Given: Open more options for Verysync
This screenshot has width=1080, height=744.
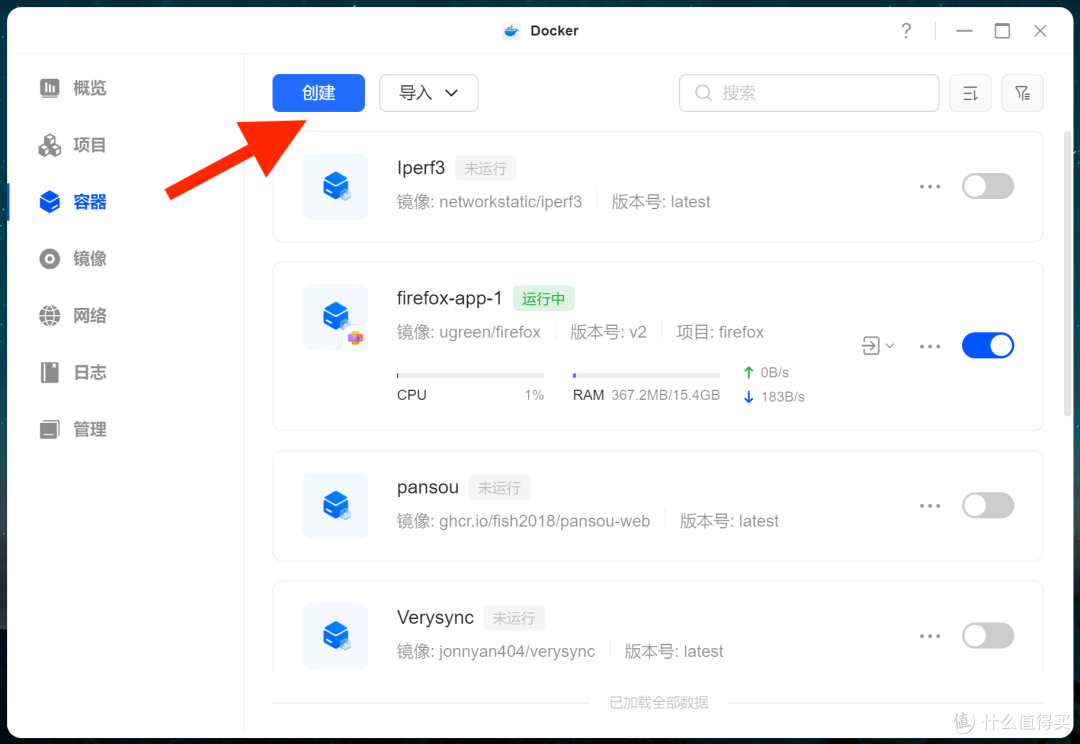Looking at the screenshot, I should [x=930, y=636].
